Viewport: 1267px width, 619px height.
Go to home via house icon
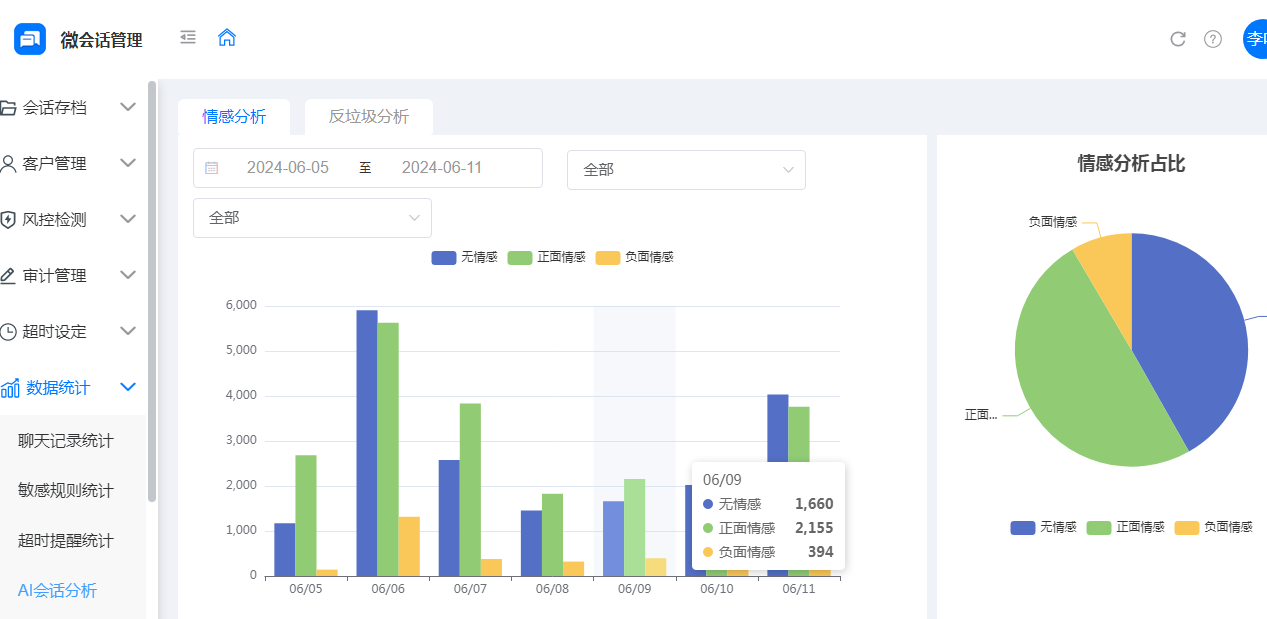(x=227, y=38)
